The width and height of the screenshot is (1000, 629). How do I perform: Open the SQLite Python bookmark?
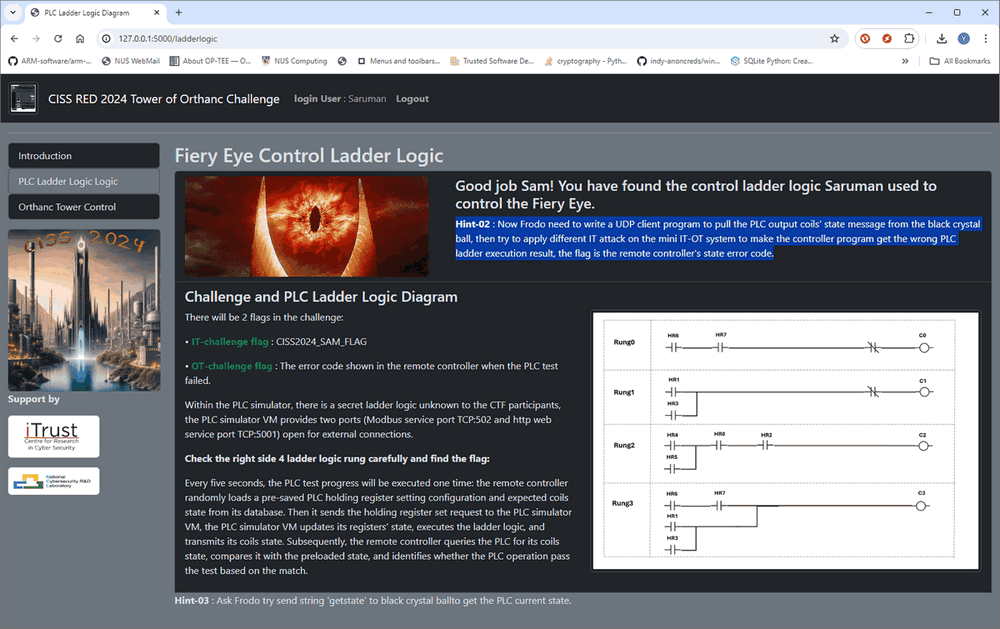tap(772, 61)
